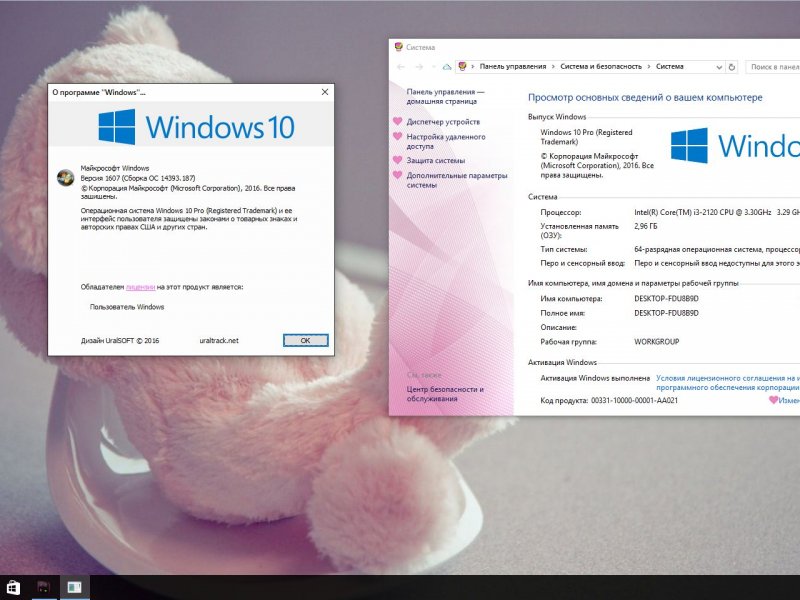
Task: Click product code 00331-10000-00001-AA021
Action: [x=634, y=401]
